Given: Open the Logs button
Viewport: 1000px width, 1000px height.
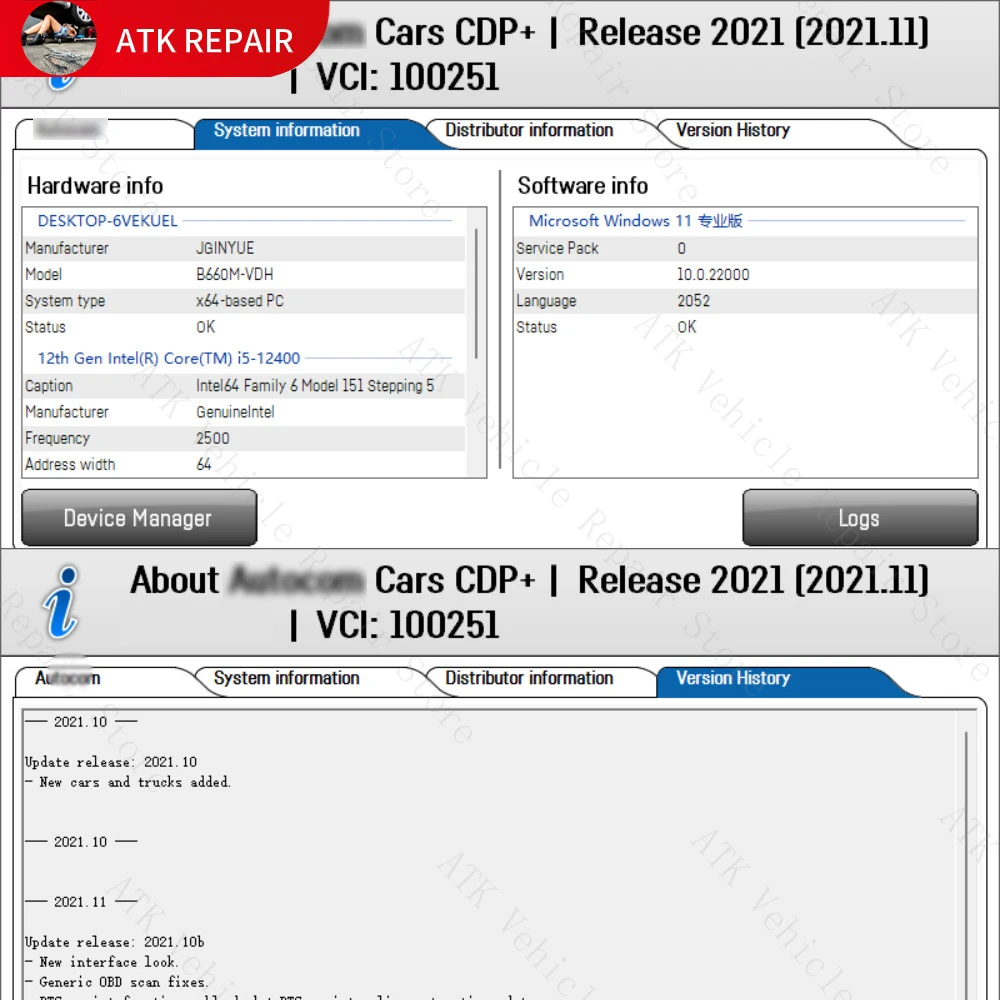Looking at the screenshot, I should click(860, 518).
